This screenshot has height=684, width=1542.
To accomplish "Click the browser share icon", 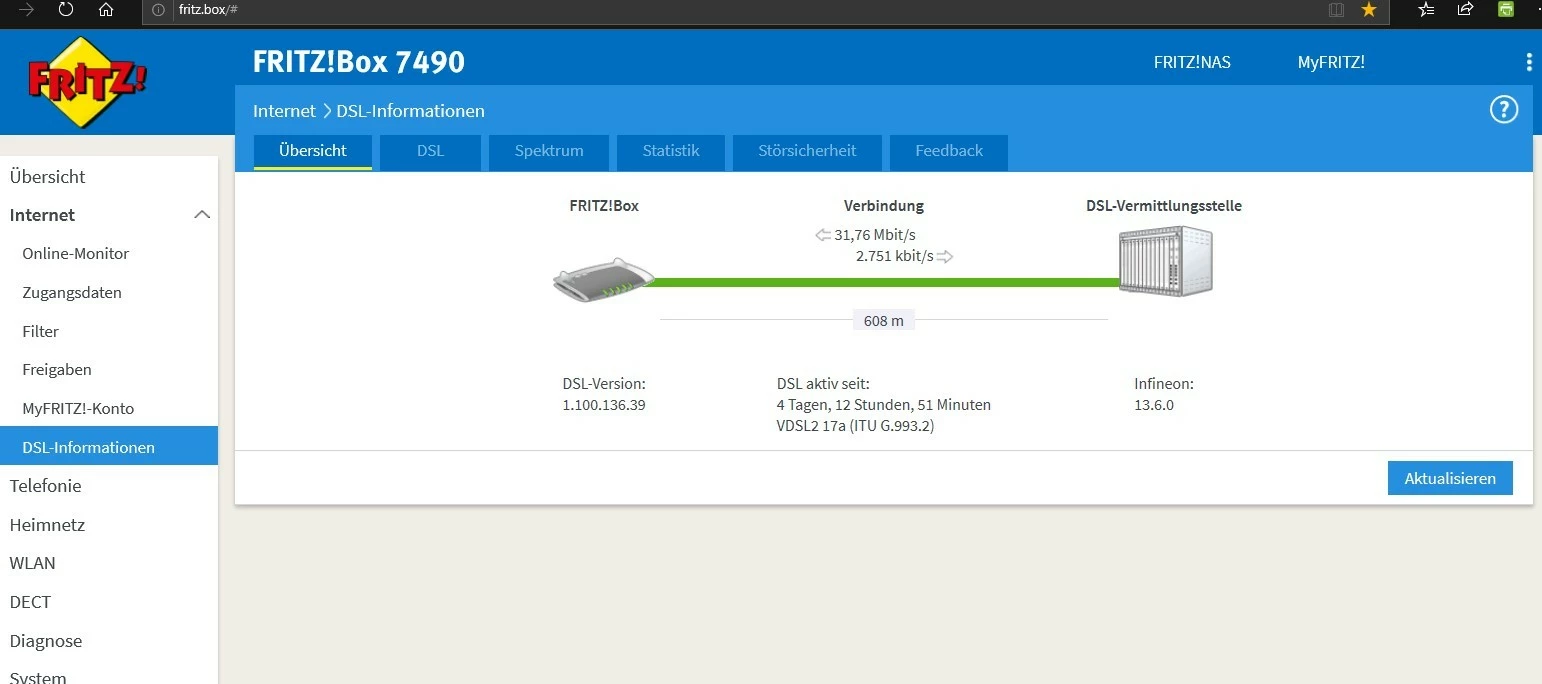I will pos(1466,10).
